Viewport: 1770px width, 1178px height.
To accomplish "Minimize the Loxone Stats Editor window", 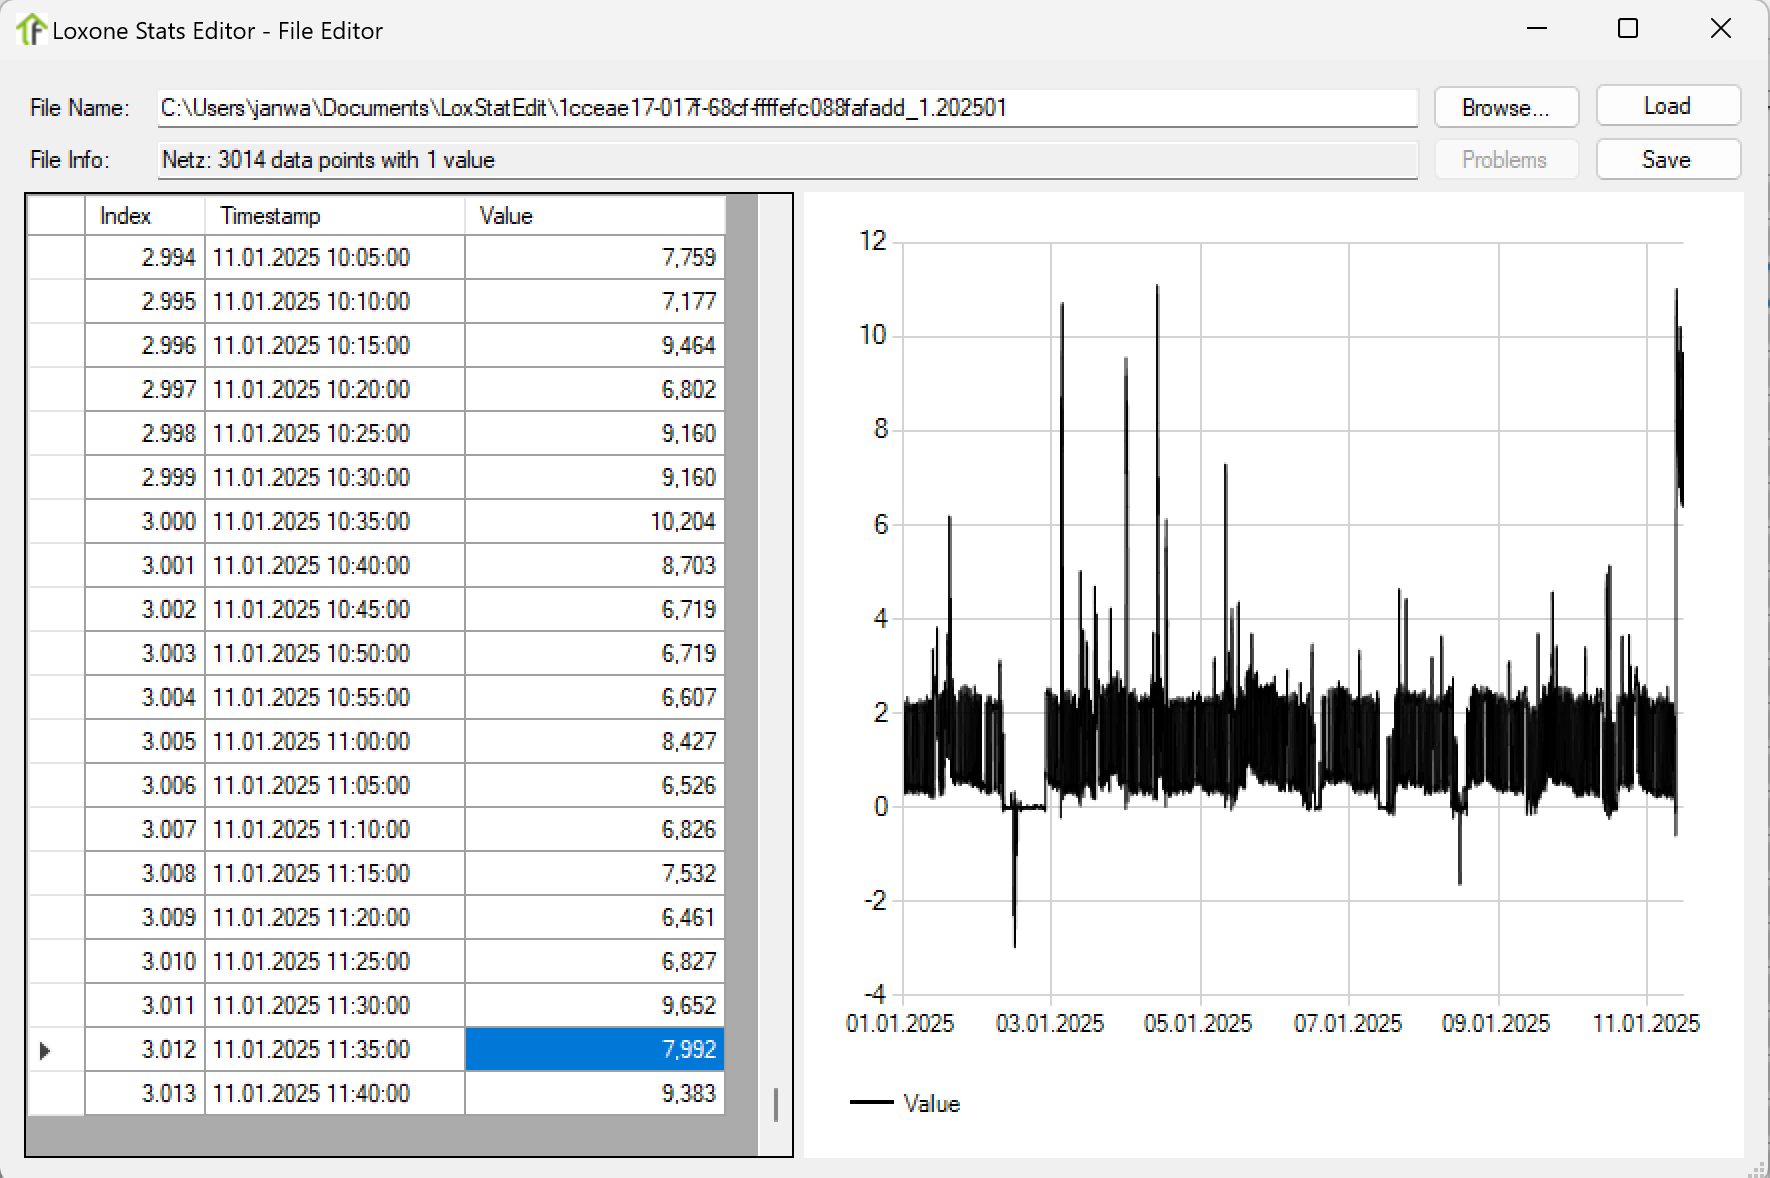I will [1537, 29].
